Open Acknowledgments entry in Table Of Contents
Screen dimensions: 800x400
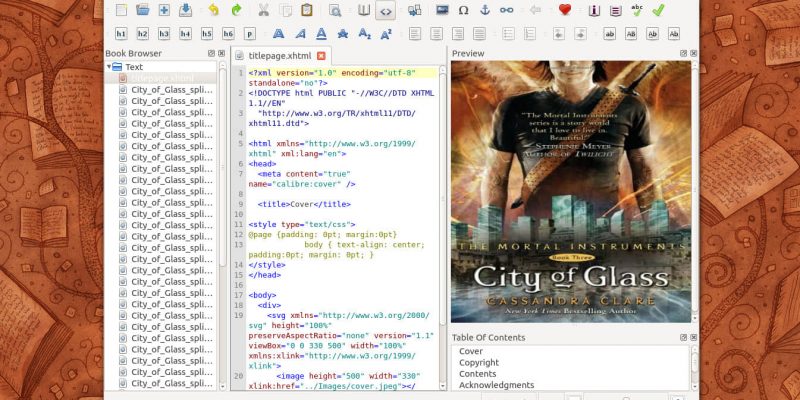coord(496,385)
